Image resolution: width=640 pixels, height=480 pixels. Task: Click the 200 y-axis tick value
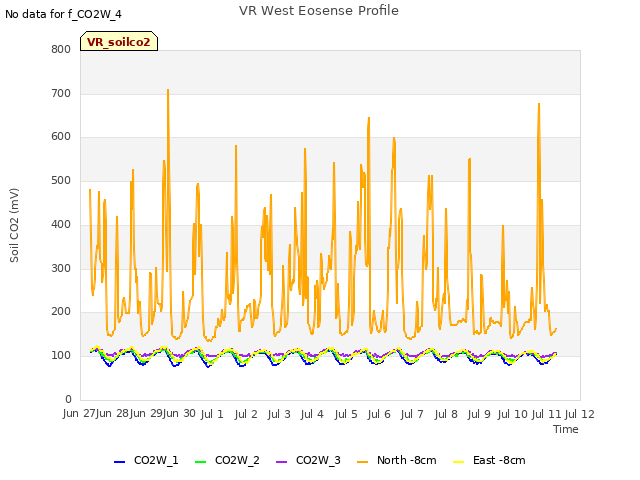(x=61, y=312)
